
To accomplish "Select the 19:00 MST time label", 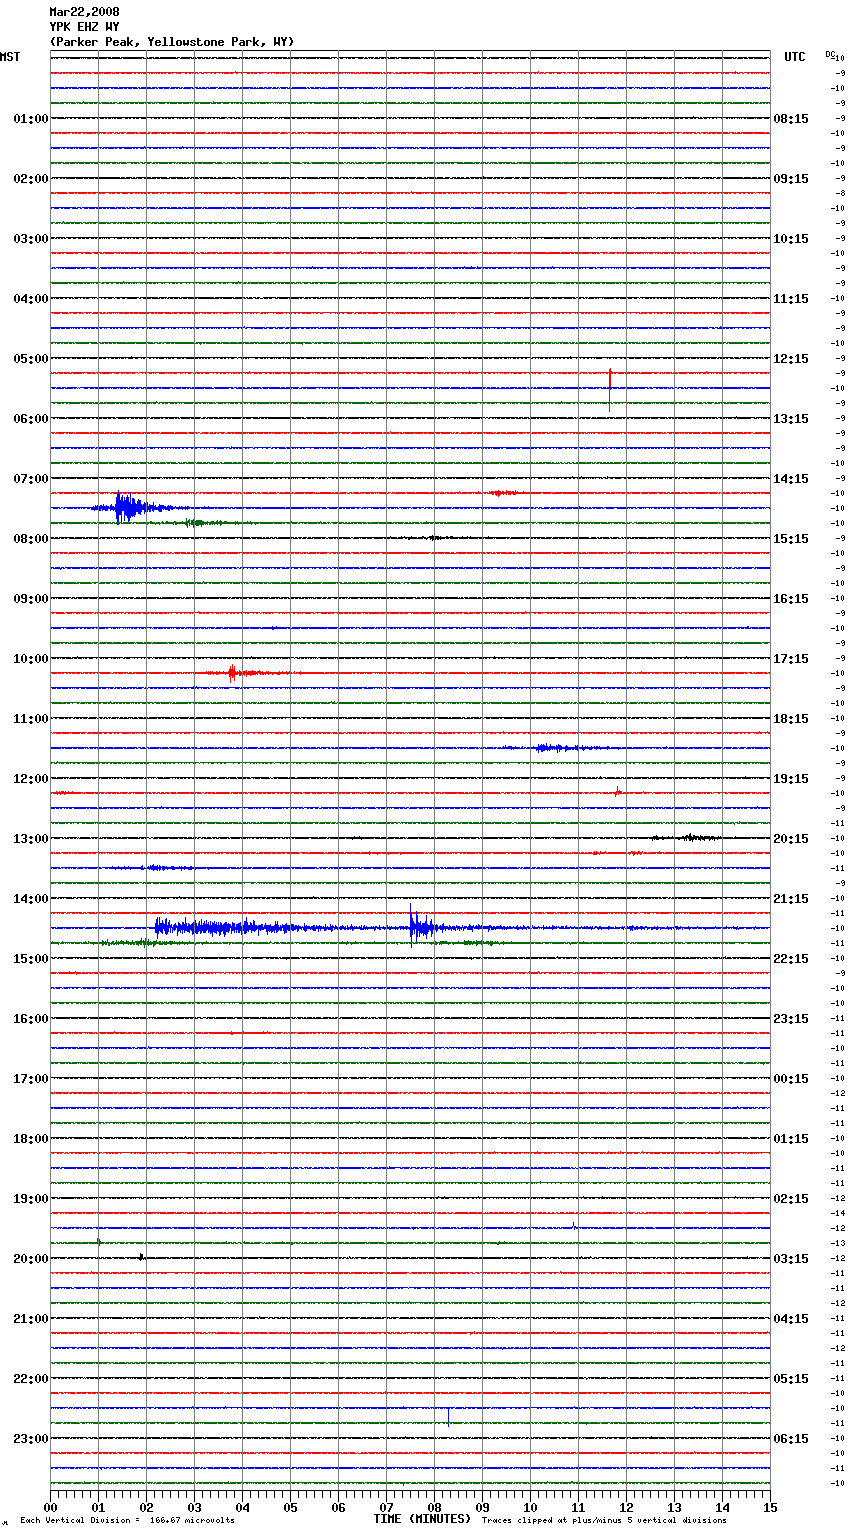I will tap(30, 1199).
